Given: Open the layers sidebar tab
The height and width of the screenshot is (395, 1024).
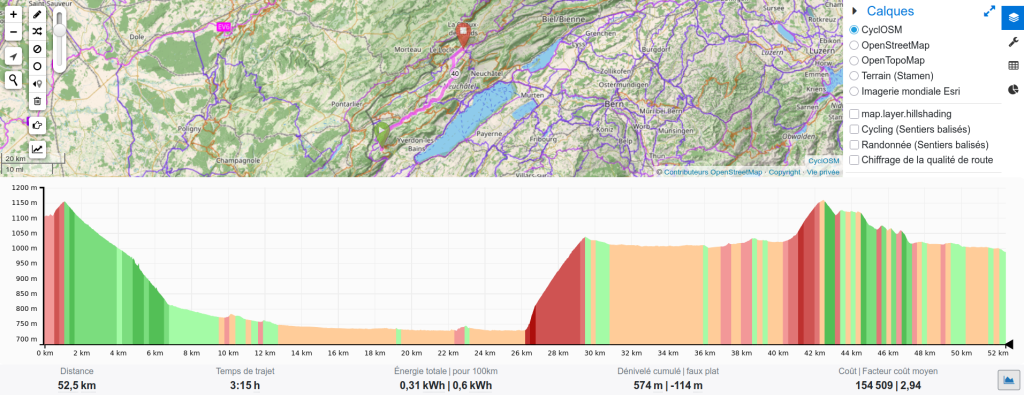Looking at the screenshot, I should 1013,17.
